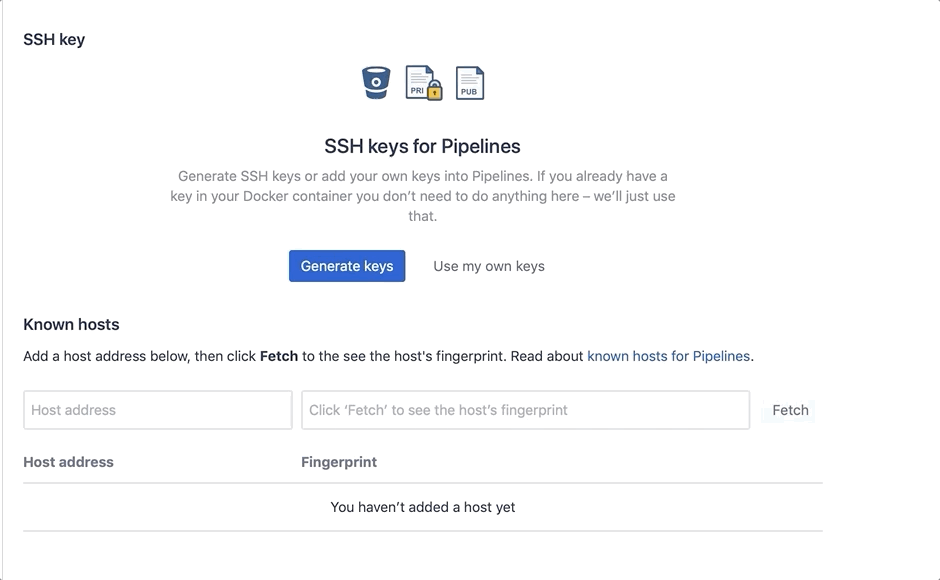This screenshot has width=940, height=580.
Task: Focus the Host address input field
Action: click(158, 410)
